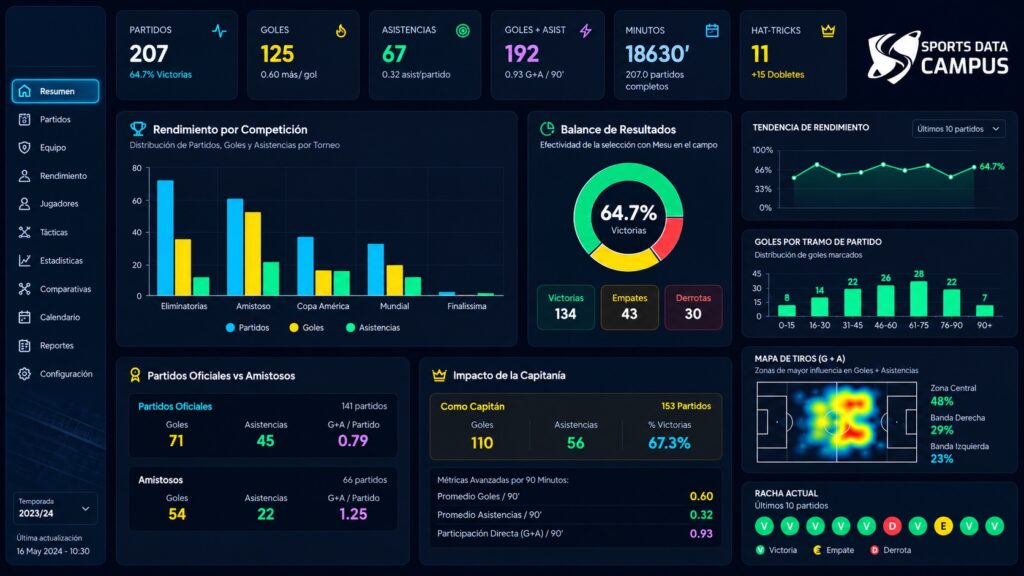Click the Reportes document icon
Screen dimensions: 1024x576
(x=24, y=345)
